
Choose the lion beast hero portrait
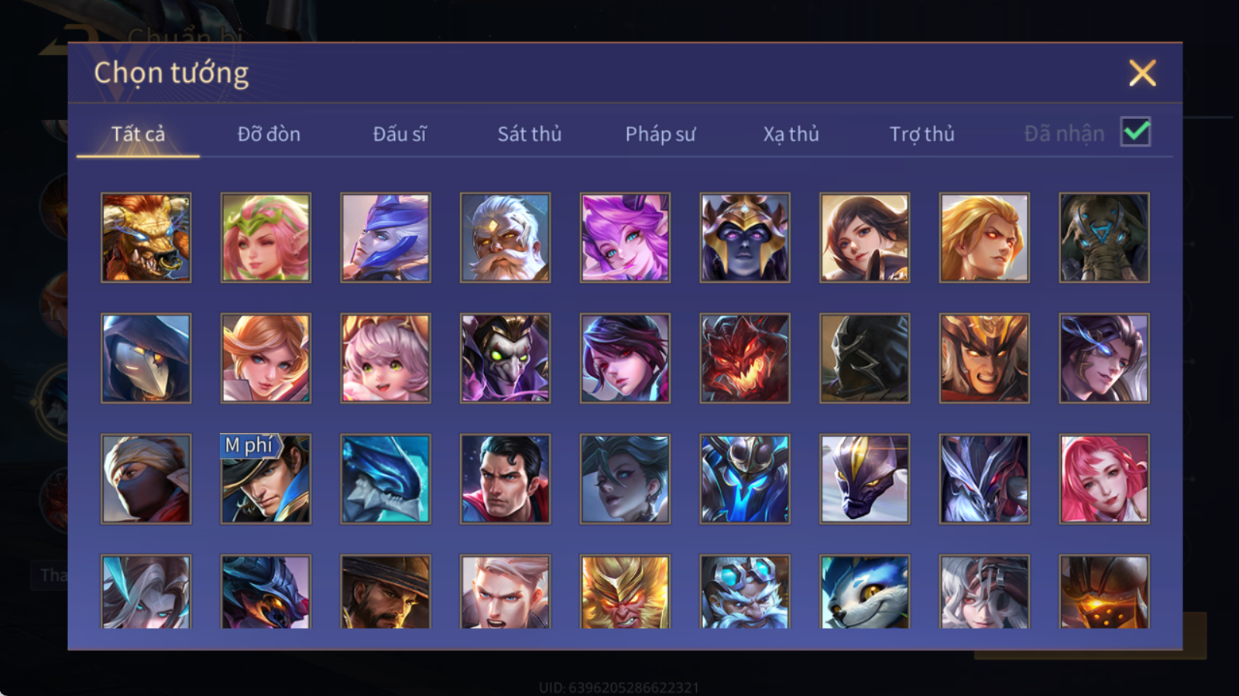146,238
